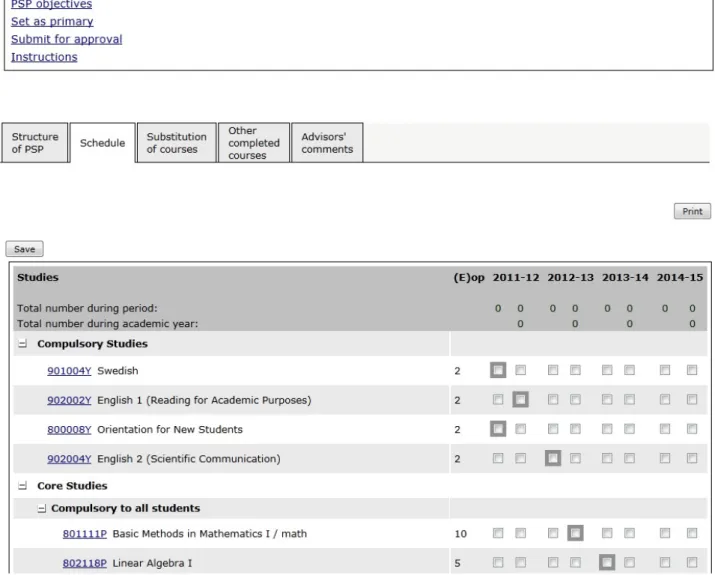This screenshot has width=715, height=575.
Task: Open course 901004Y Swedish link
Action: click(x=69, y=371)
